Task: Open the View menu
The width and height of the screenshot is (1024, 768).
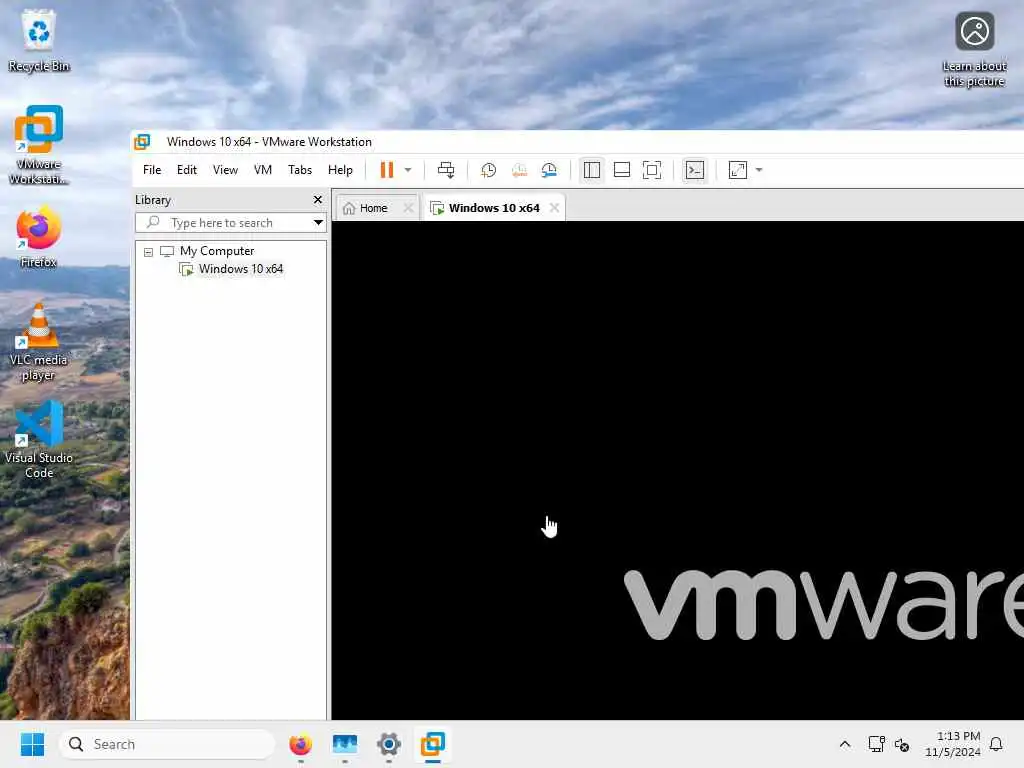Action: [225, 170]
